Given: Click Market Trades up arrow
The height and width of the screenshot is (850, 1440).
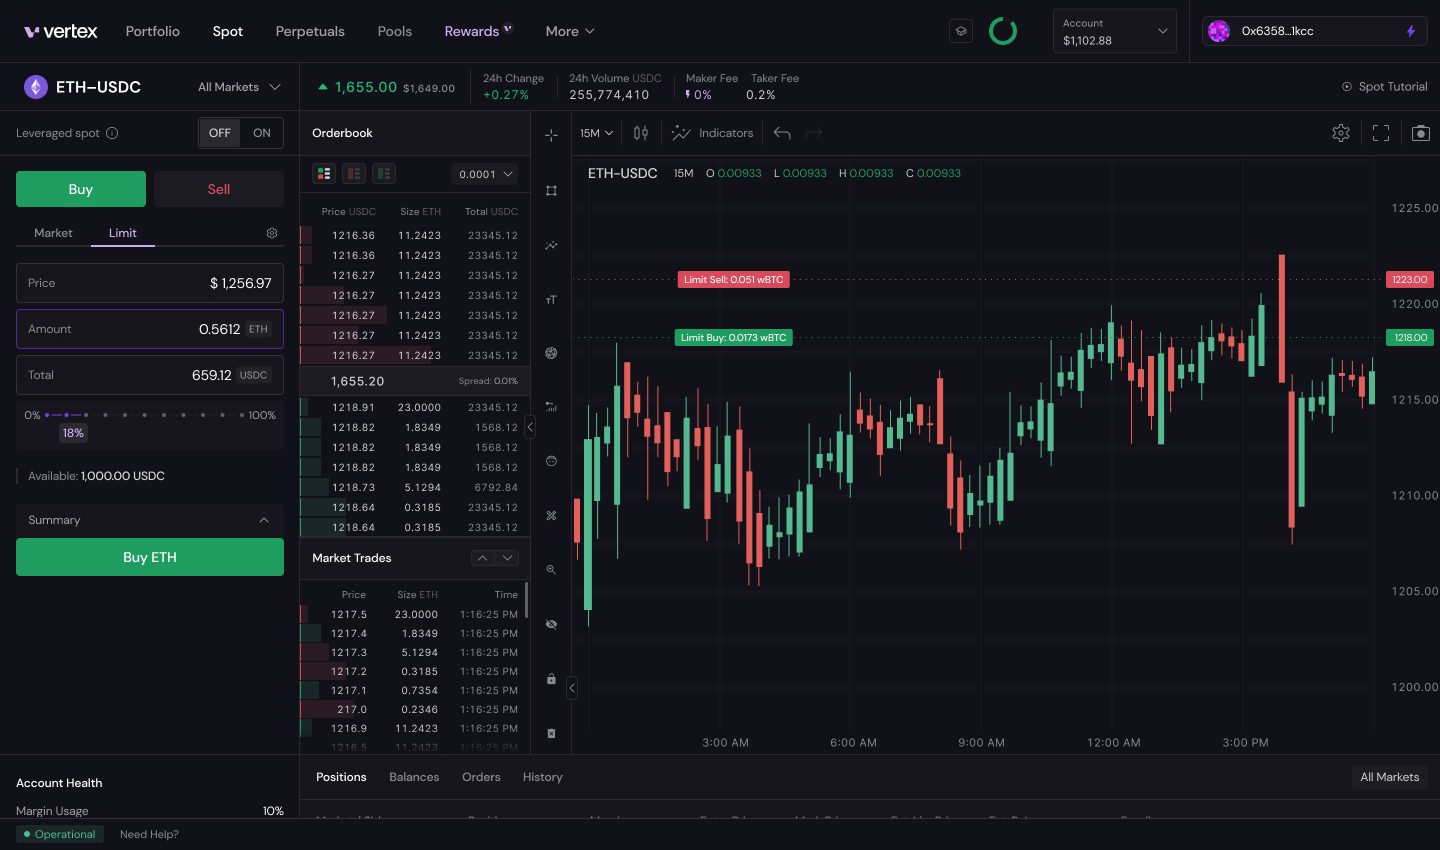Looking at the screenshot, I should coord(482,558).
